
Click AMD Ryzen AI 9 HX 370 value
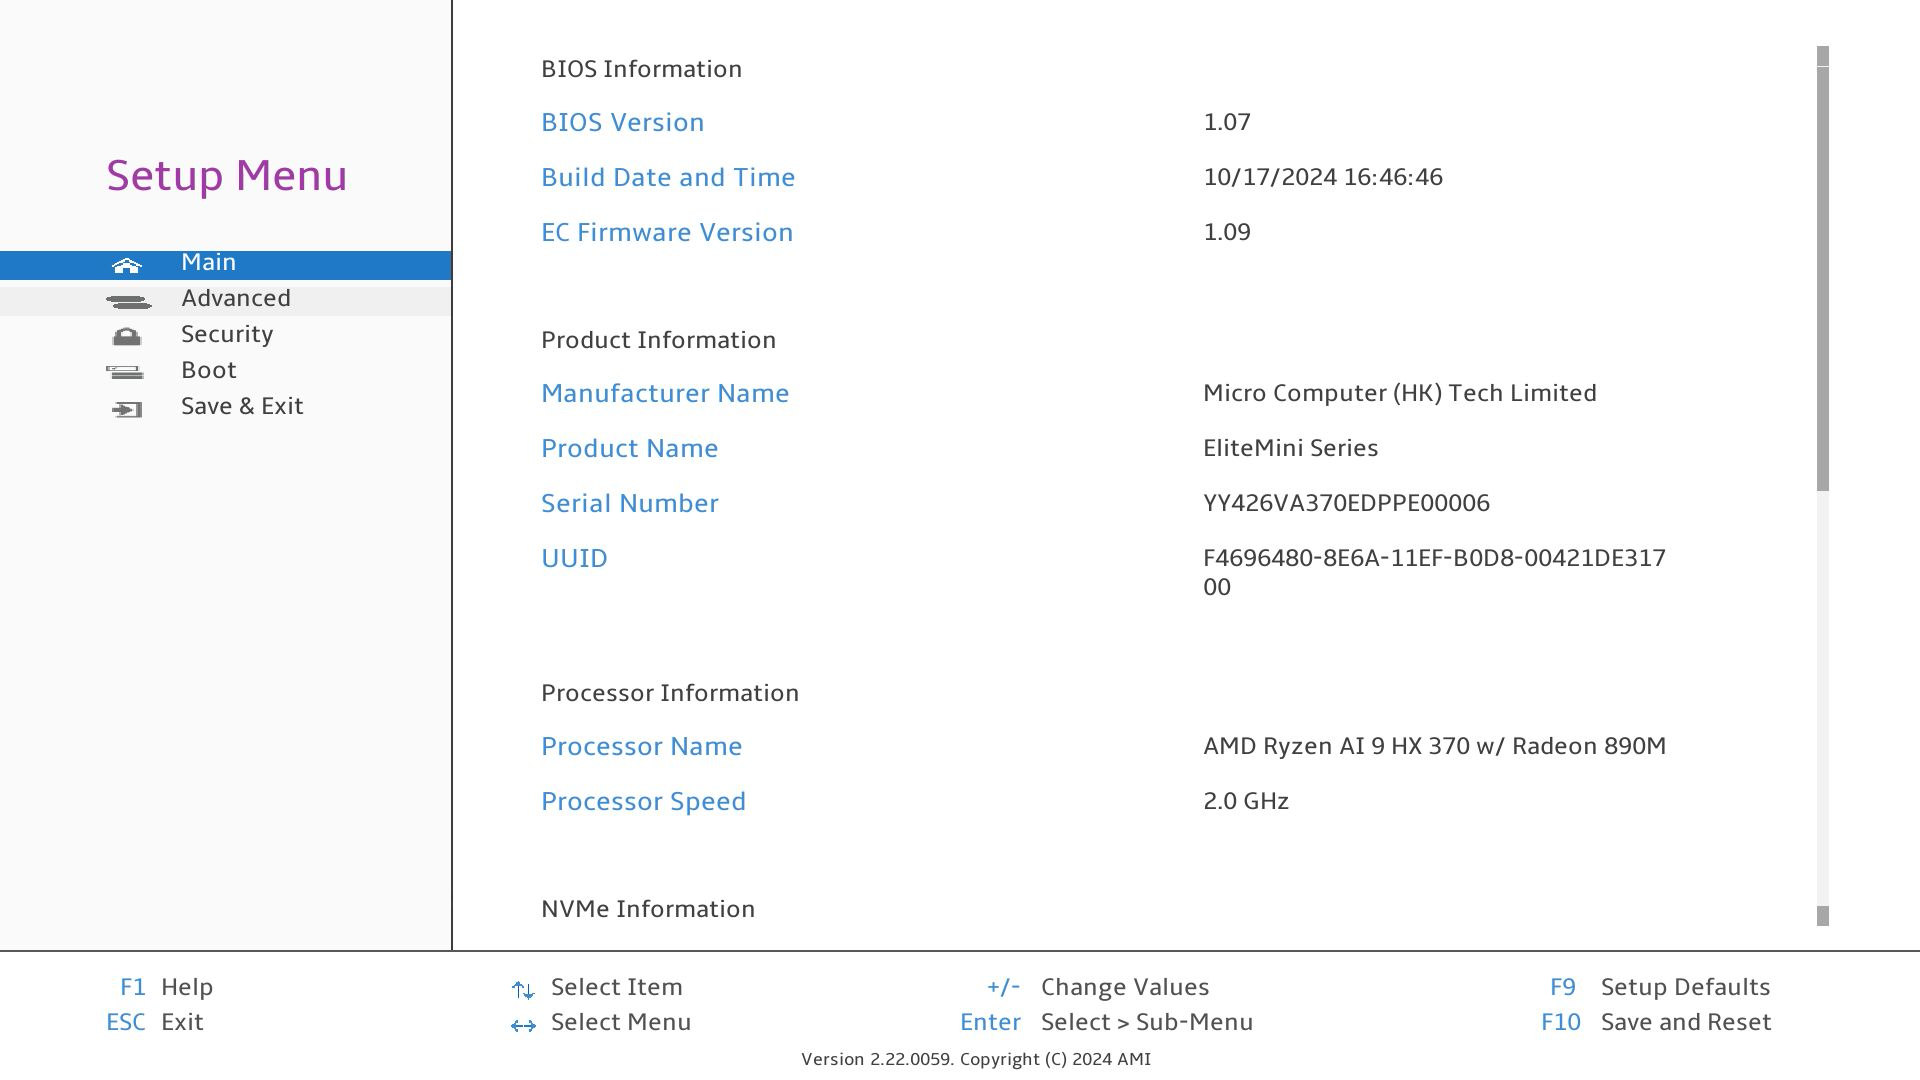[x=1434, y=746]
